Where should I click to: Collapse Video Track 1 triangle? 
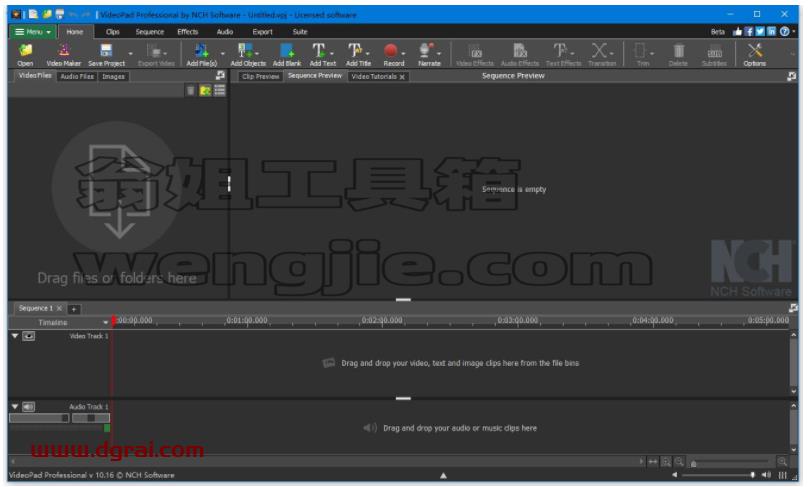[x=15, y=336]
